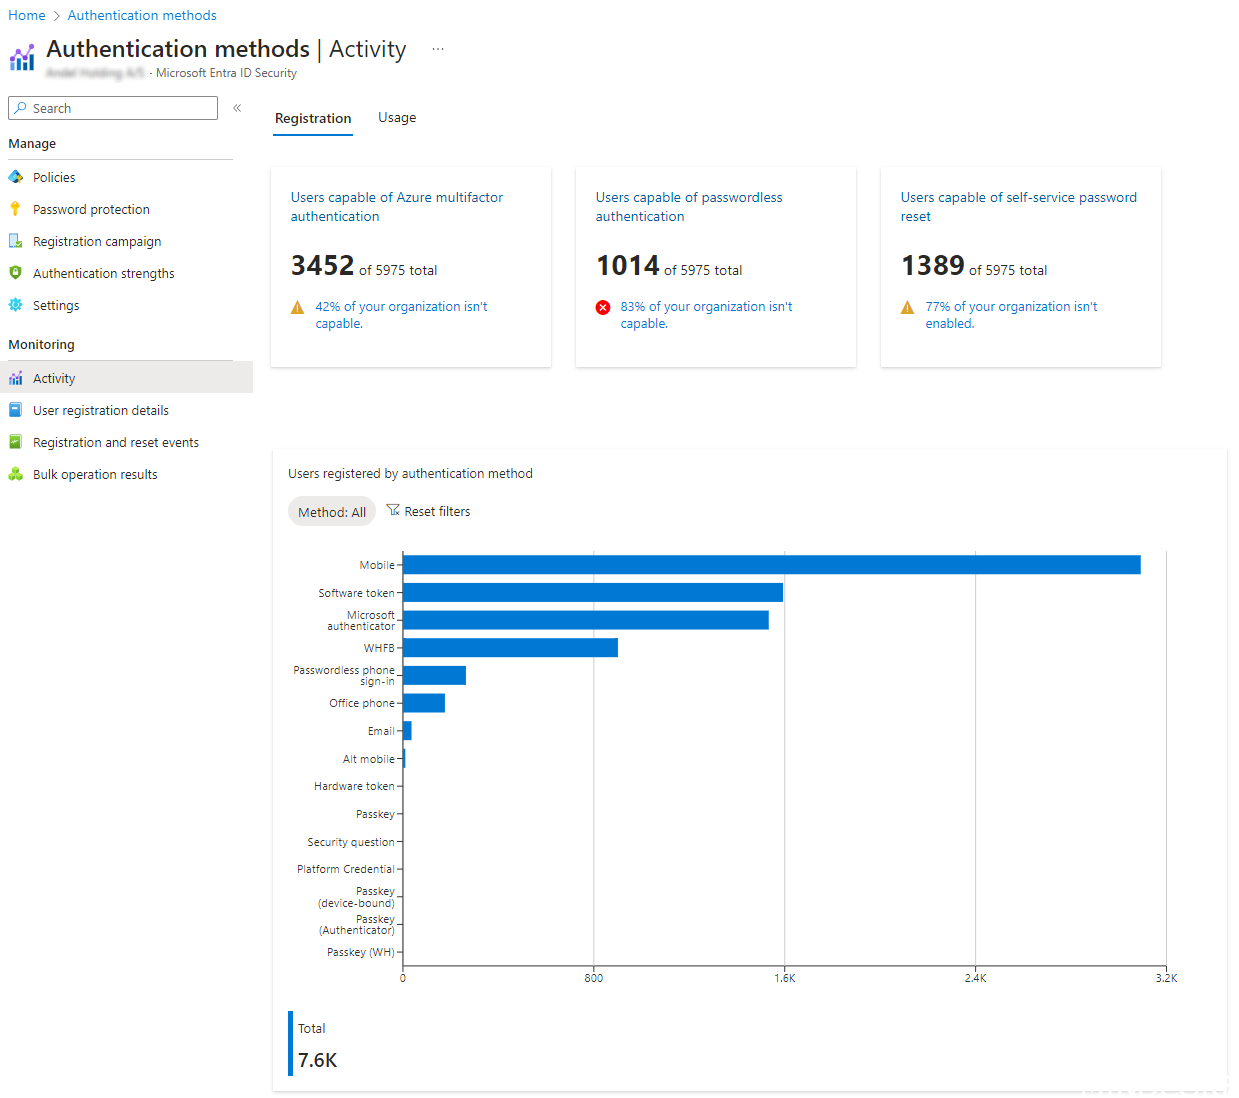Select the Registration tab
Screen dimensions: 1239x1098
(x=313, y=118)
